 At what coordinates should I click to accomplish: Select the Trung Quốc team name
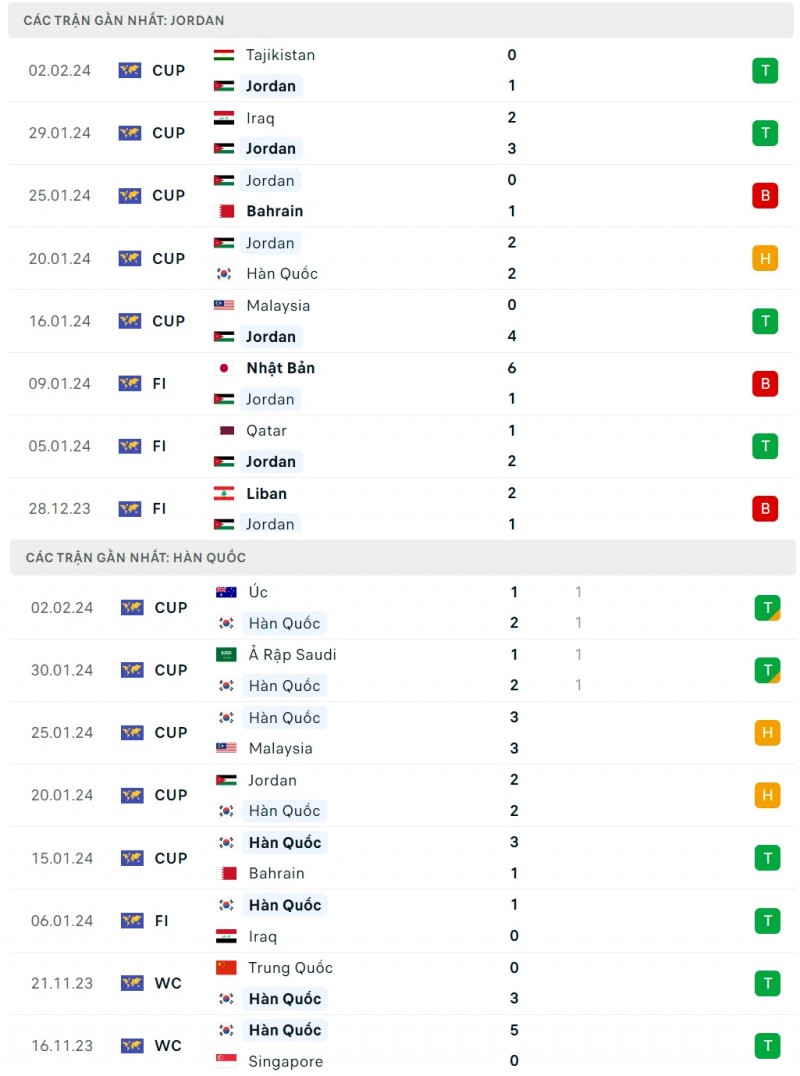point(290,967)
